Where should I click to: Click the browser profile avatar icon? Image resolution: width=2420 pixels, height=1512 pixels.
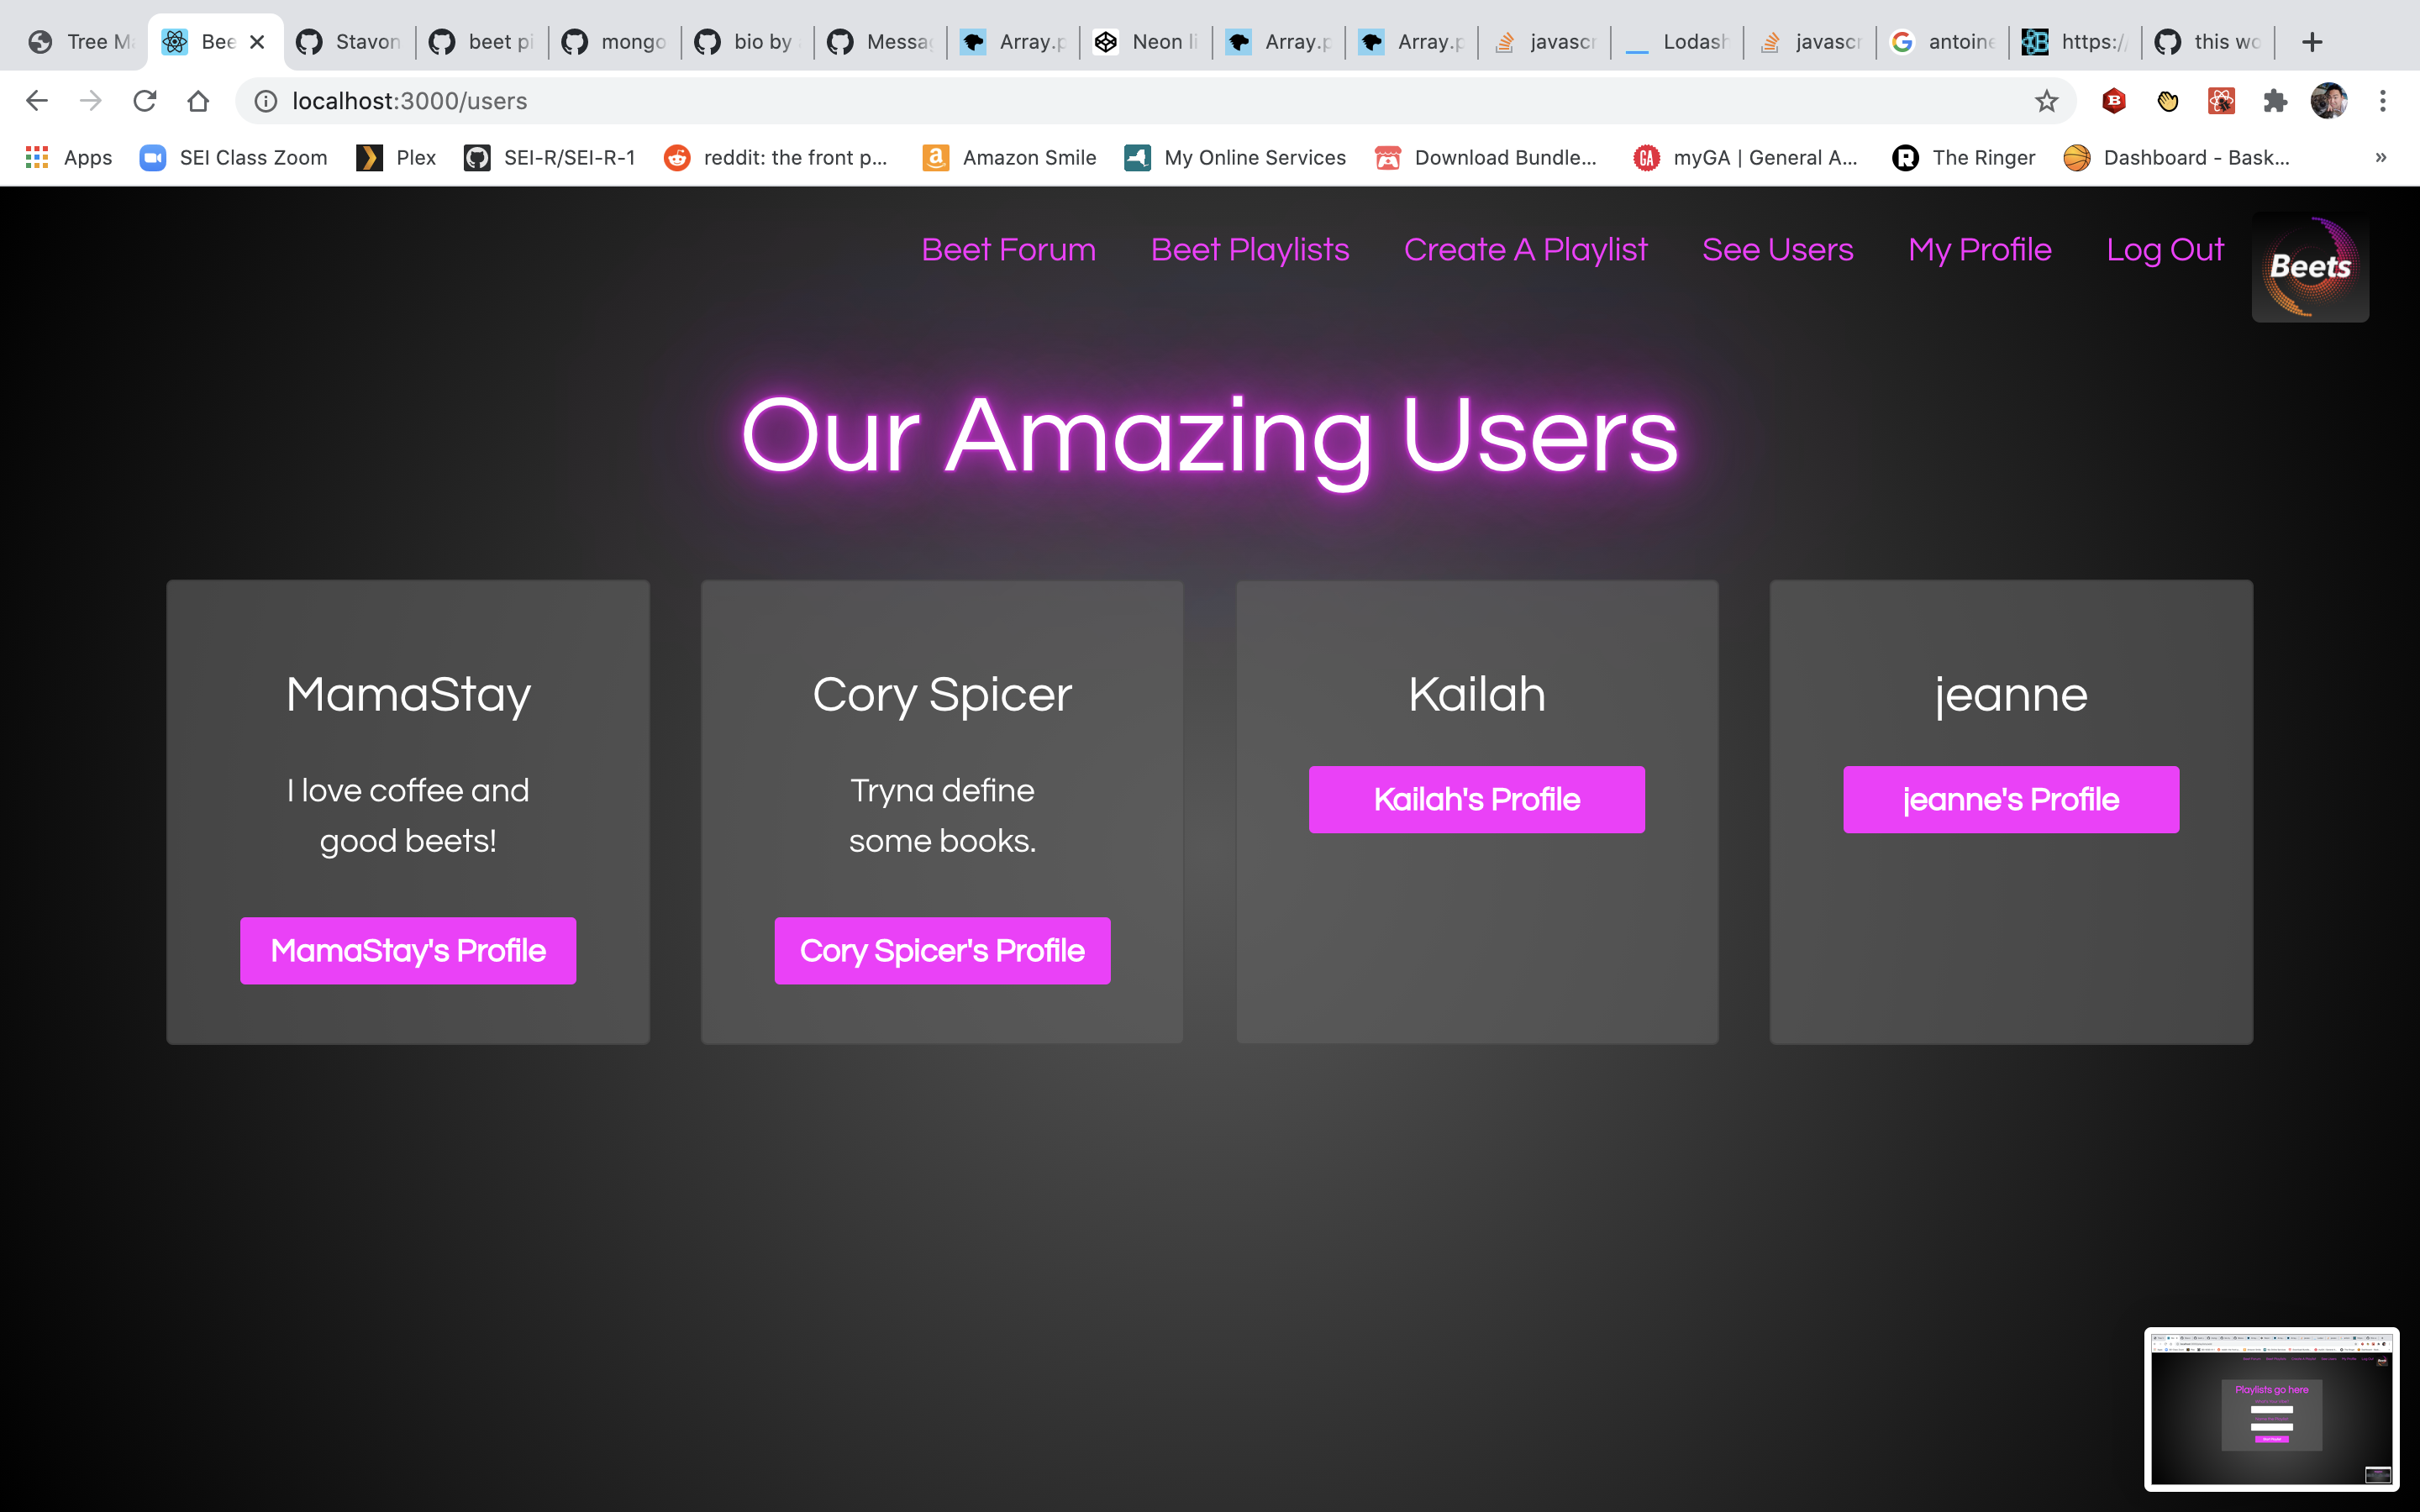(x=2329, y=99)
